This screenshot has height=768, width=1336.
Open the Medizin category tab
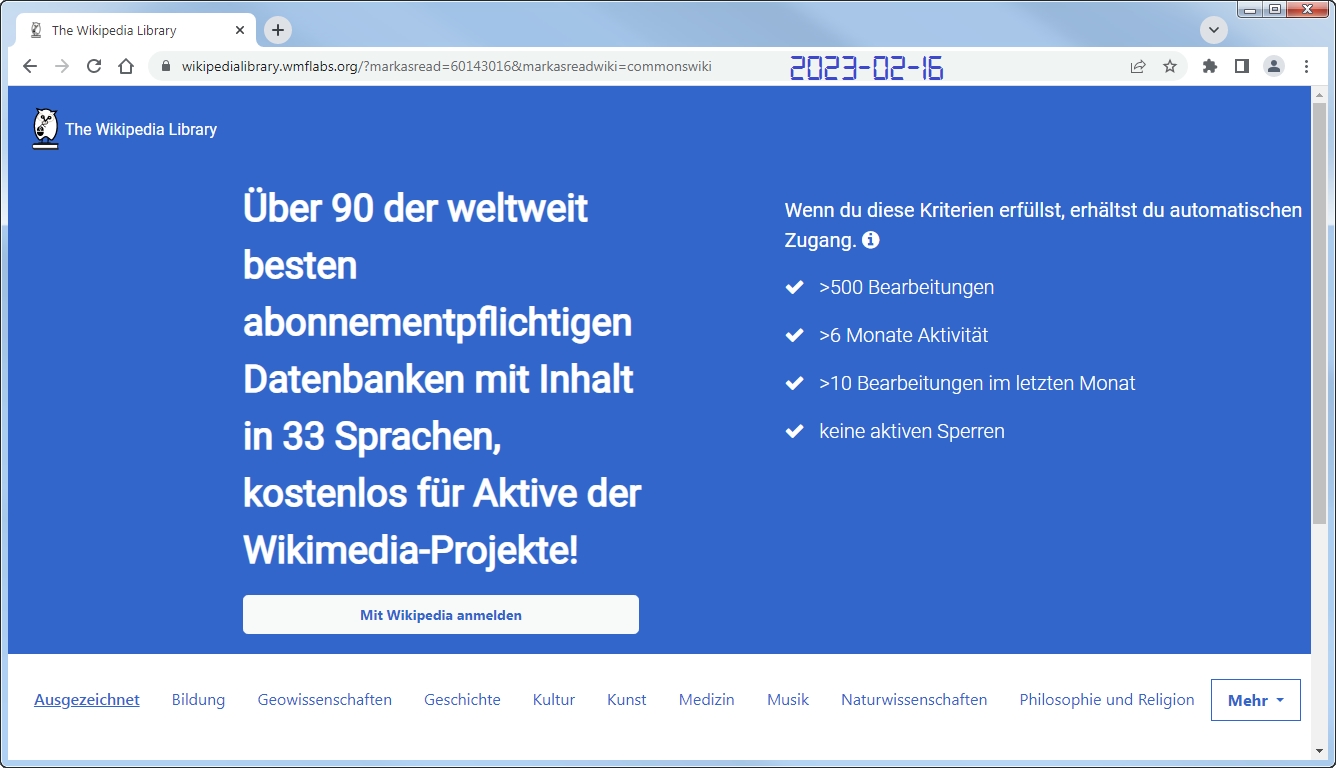(x=707, y=700)
